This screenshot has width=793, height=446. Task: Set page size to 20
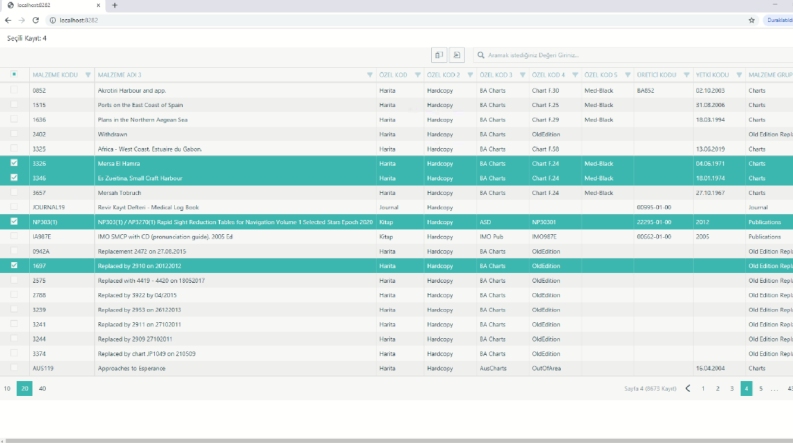point(24,388)
